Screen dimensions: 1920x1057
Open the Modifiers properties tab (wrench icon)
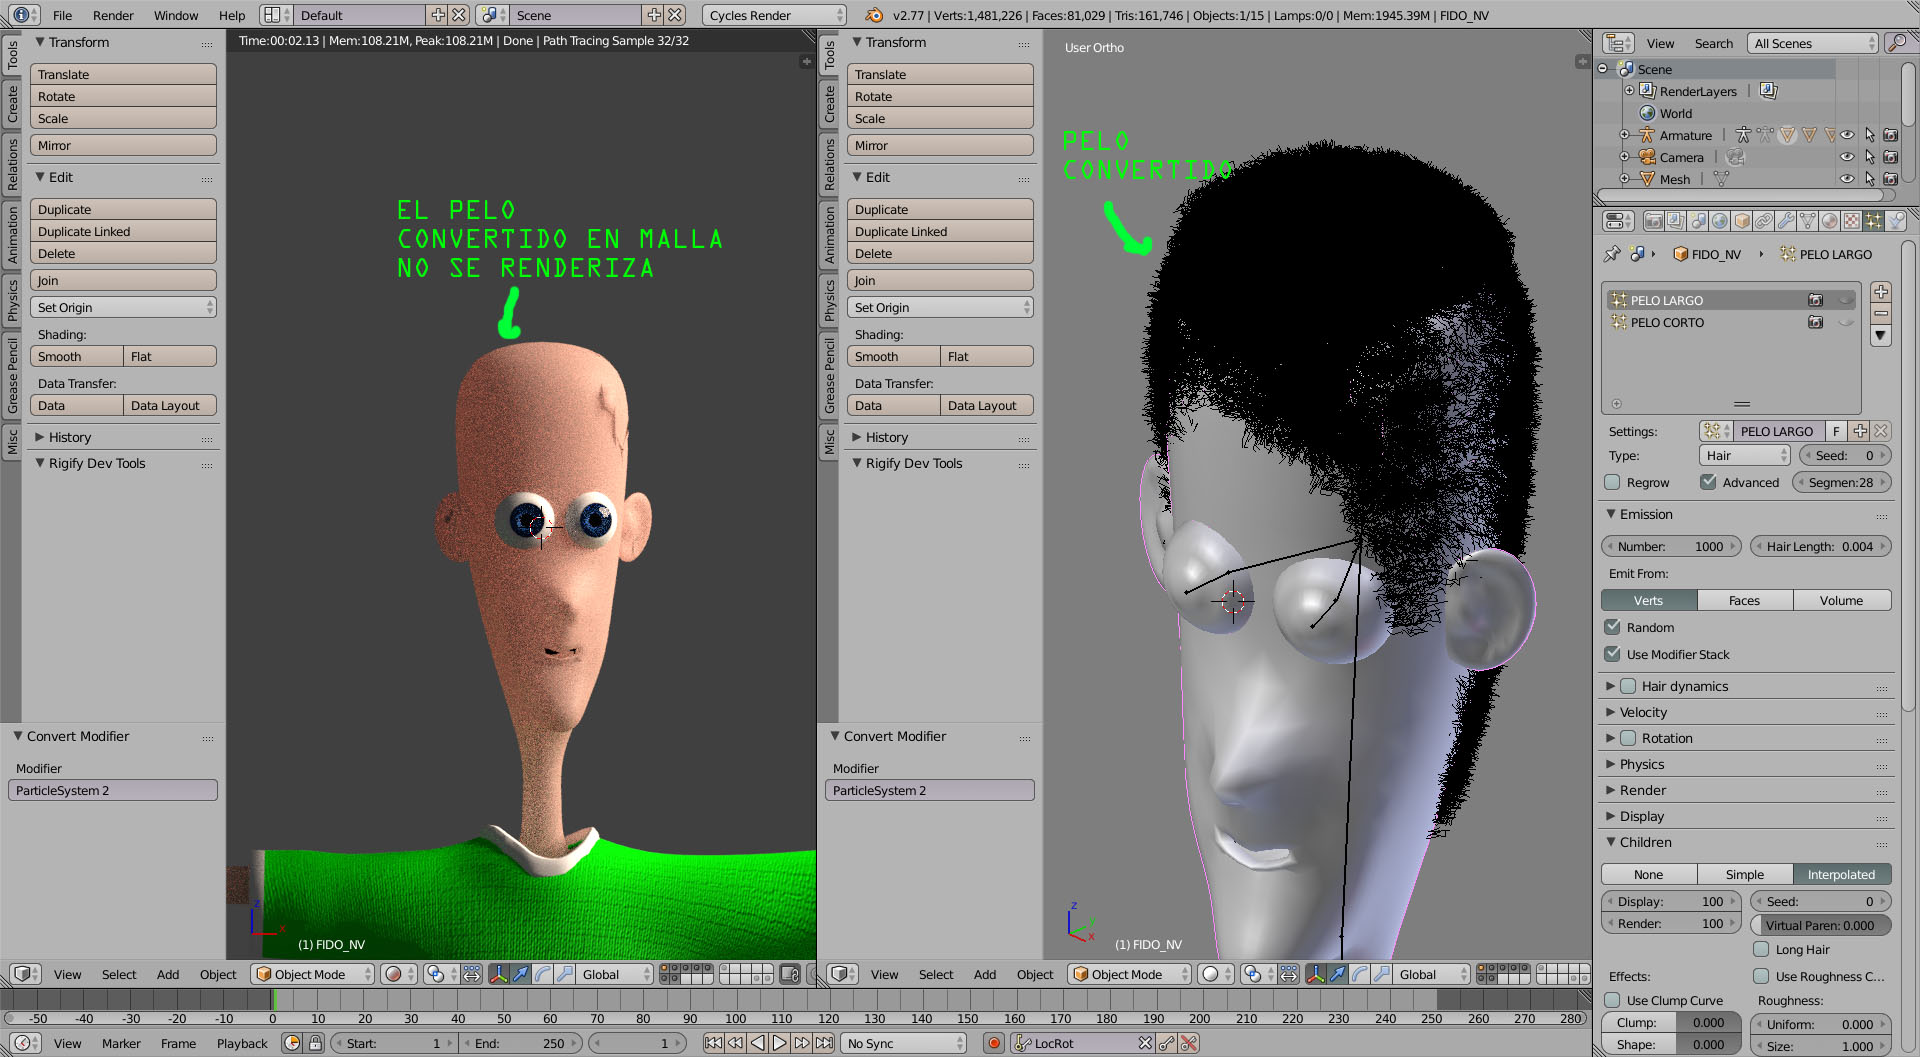(1785, 221)
